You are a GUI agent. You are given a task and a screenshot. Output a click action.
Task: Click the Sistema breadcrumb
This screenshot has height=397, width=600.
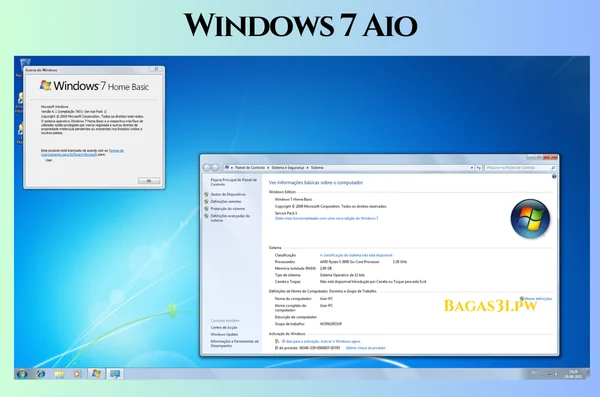[x=317, y=168]
